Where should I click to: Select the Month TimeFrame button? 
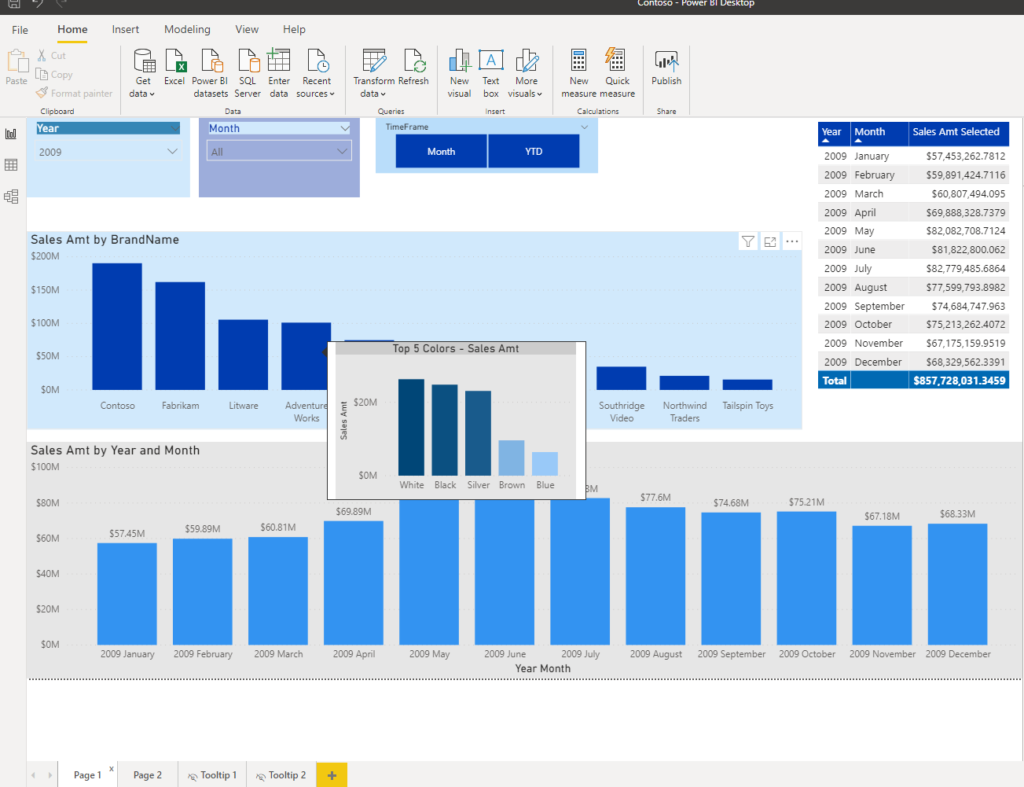click(441, 151)
